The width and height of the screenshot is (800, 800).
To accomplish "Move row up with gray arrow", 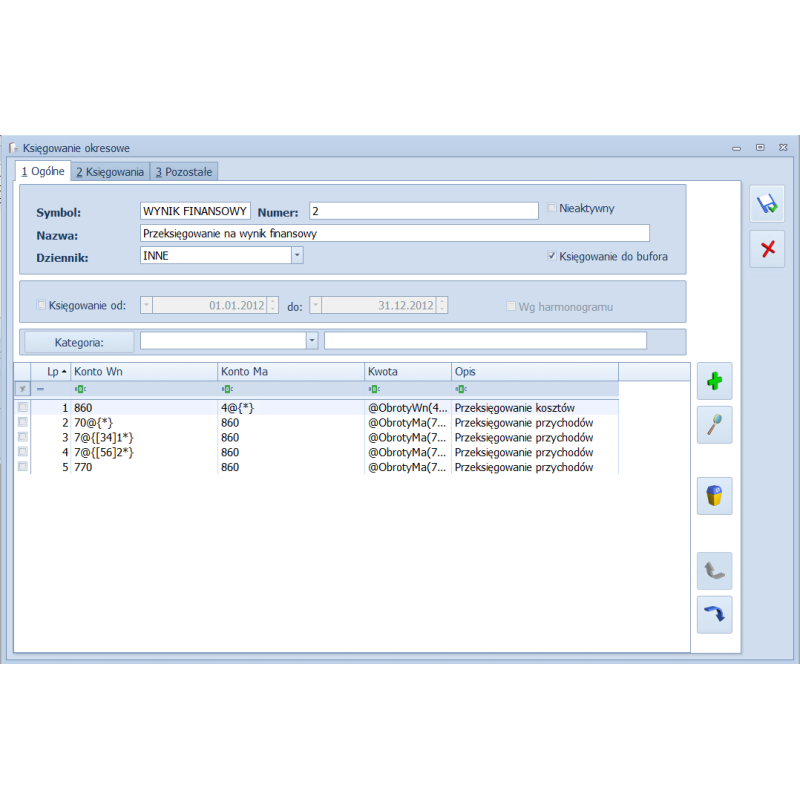I will click(x=714, y=571).
